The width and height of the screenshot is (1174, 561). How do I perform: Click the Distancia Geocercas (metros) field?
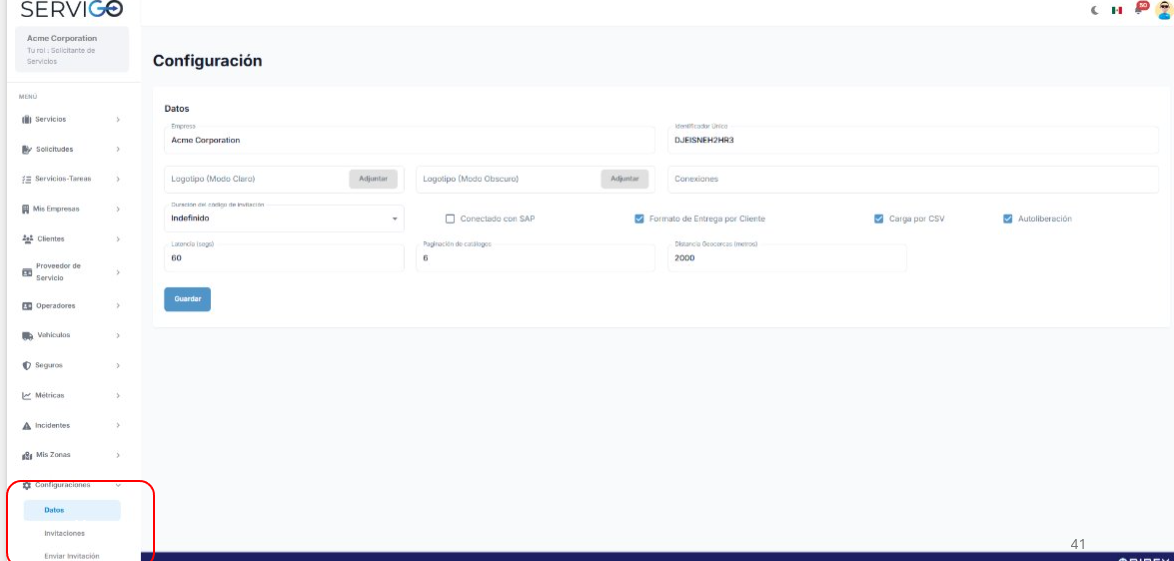(x=787, y=258)
